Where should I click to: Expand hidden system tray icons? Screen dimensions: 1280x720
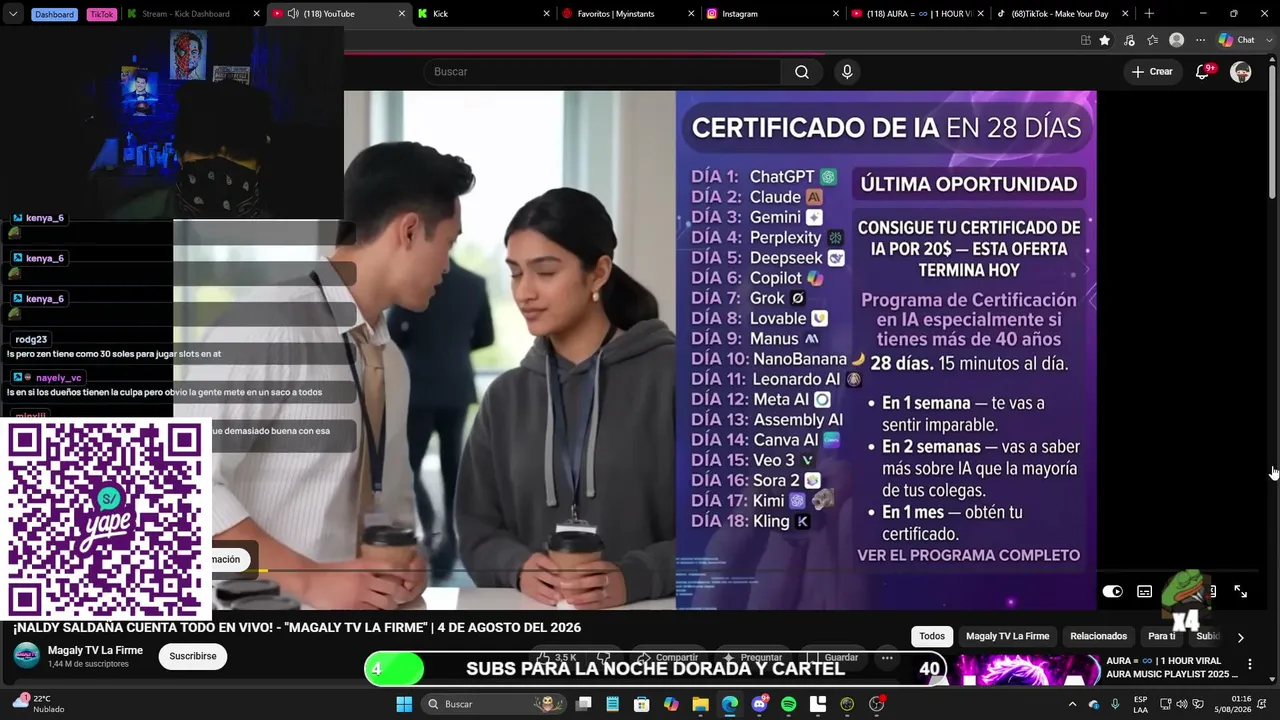pyautogui.click(x=1072, y=704)
